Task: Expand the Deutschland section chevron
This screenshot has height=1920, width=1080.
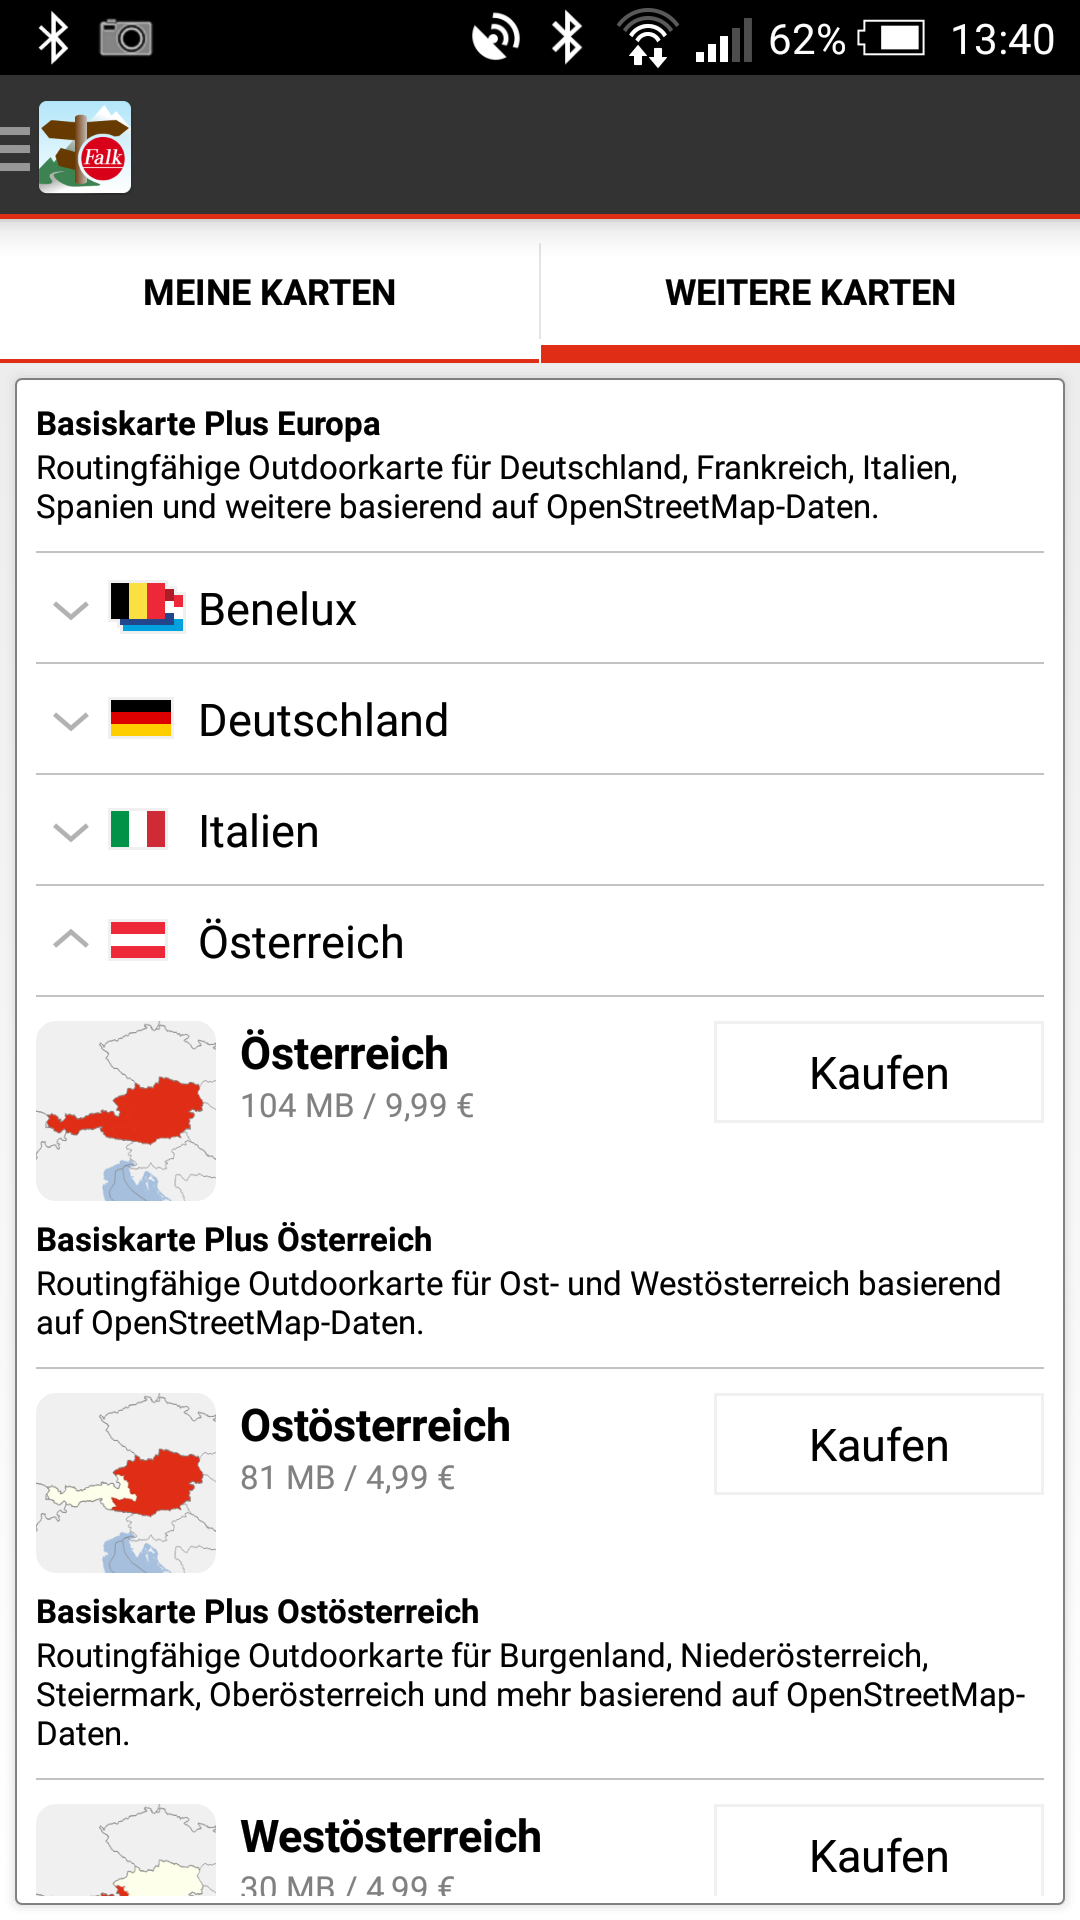Action: click(x=71, y=721)
